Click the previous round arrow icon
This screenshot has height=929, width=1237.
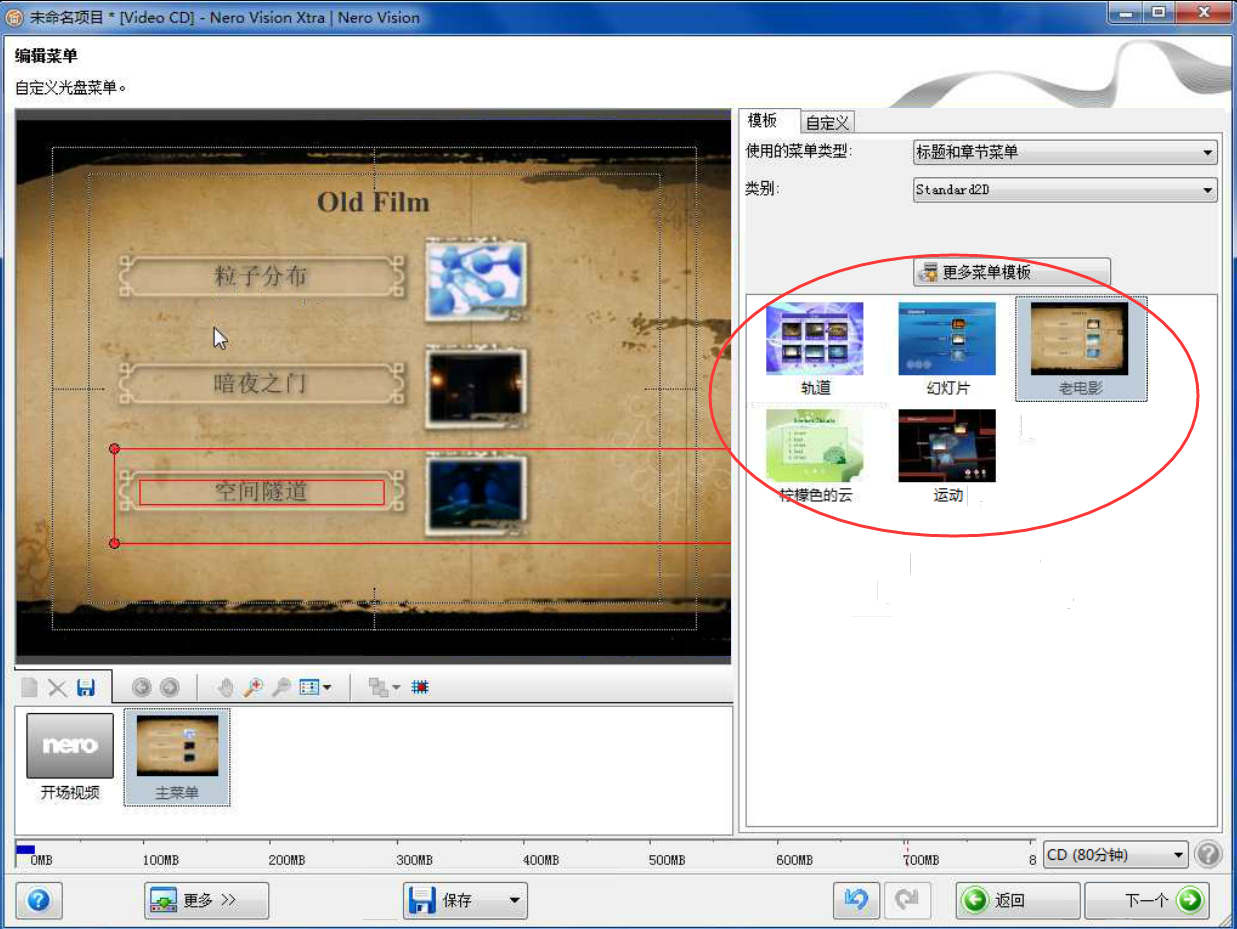click(x=141, y=687)
